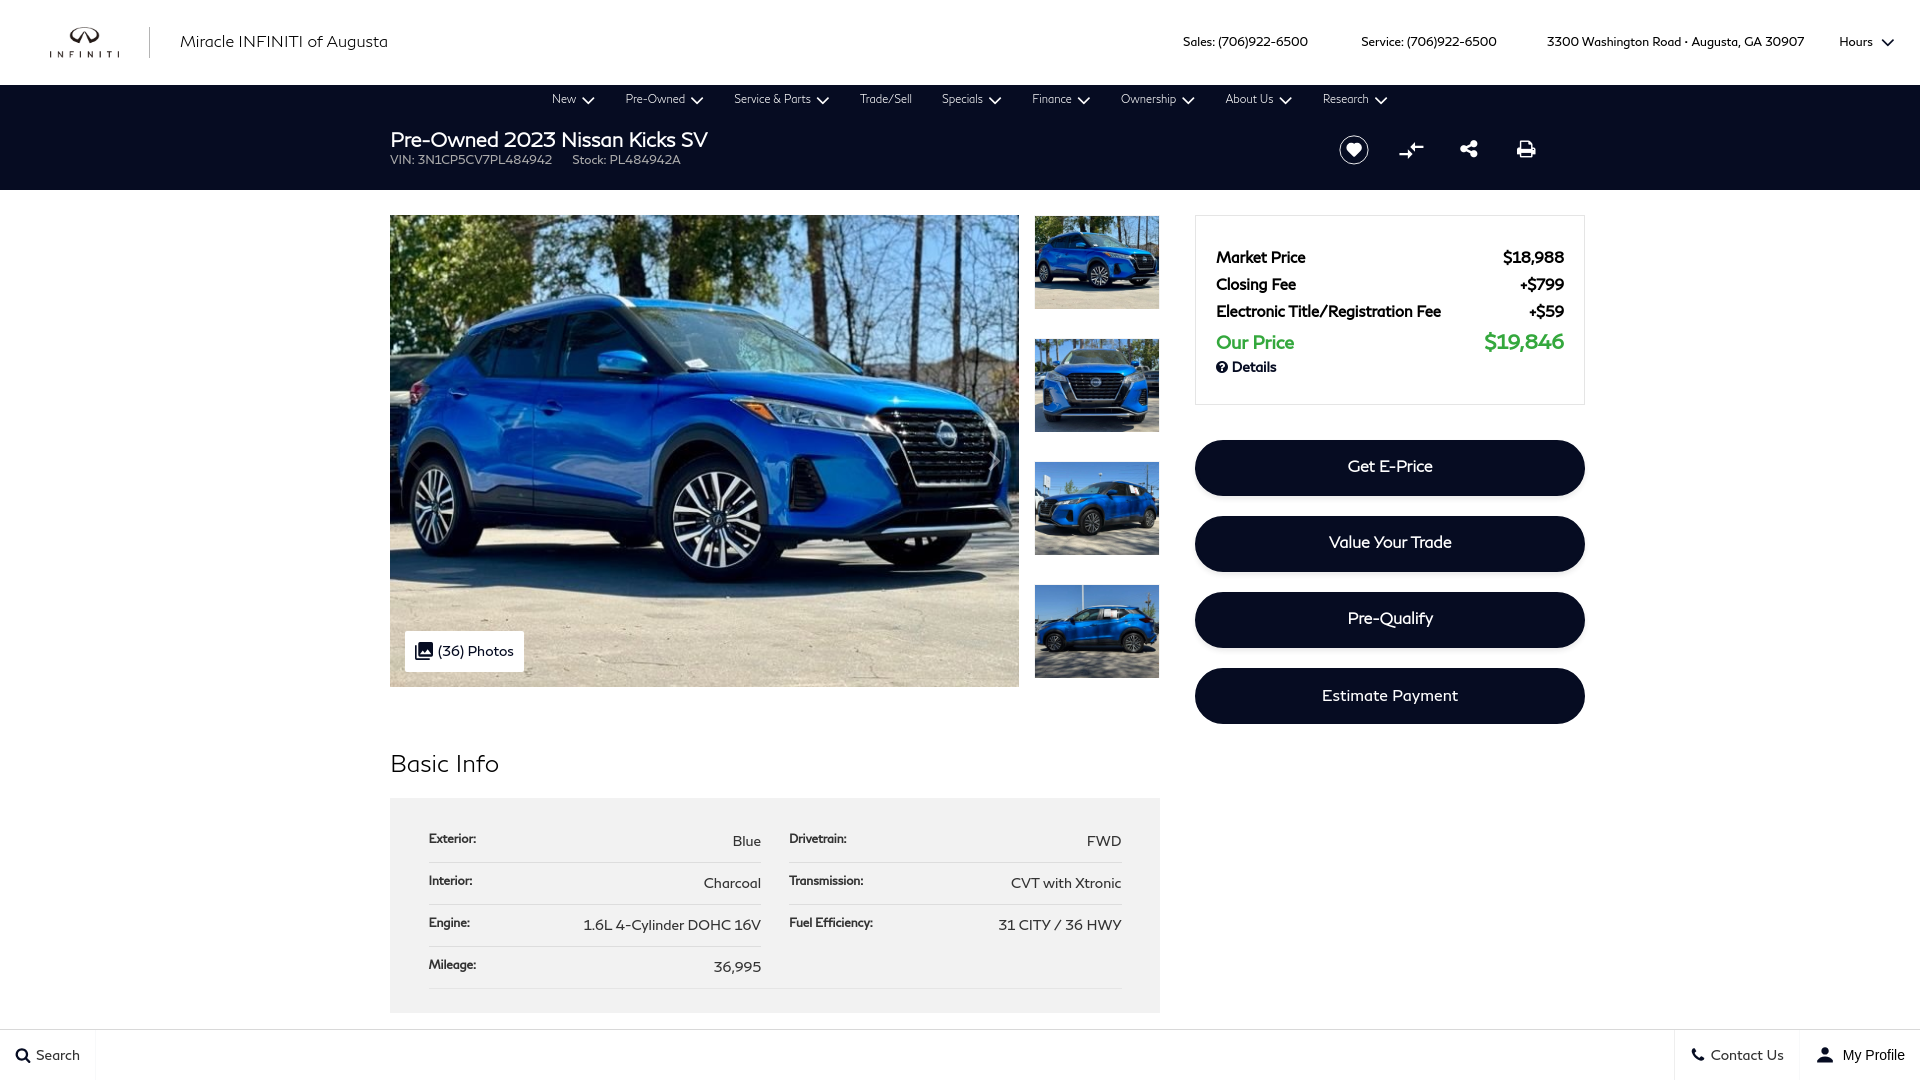Select the front grille view thumbnail
1920x1080 pixels.
click(1097, 385)
